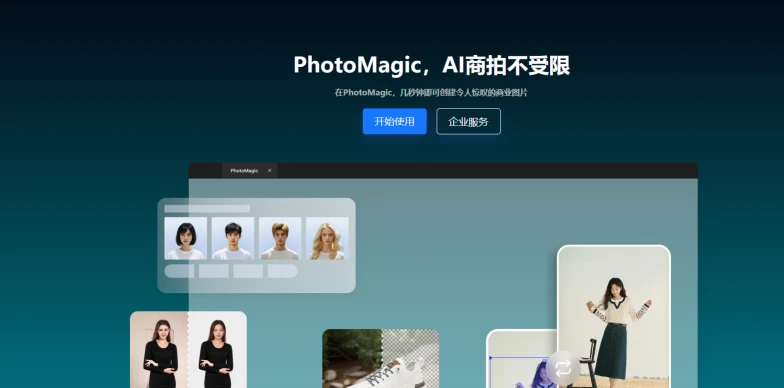Open the small card behind the swap icon
Screen dimensions: 784x388
522,358
